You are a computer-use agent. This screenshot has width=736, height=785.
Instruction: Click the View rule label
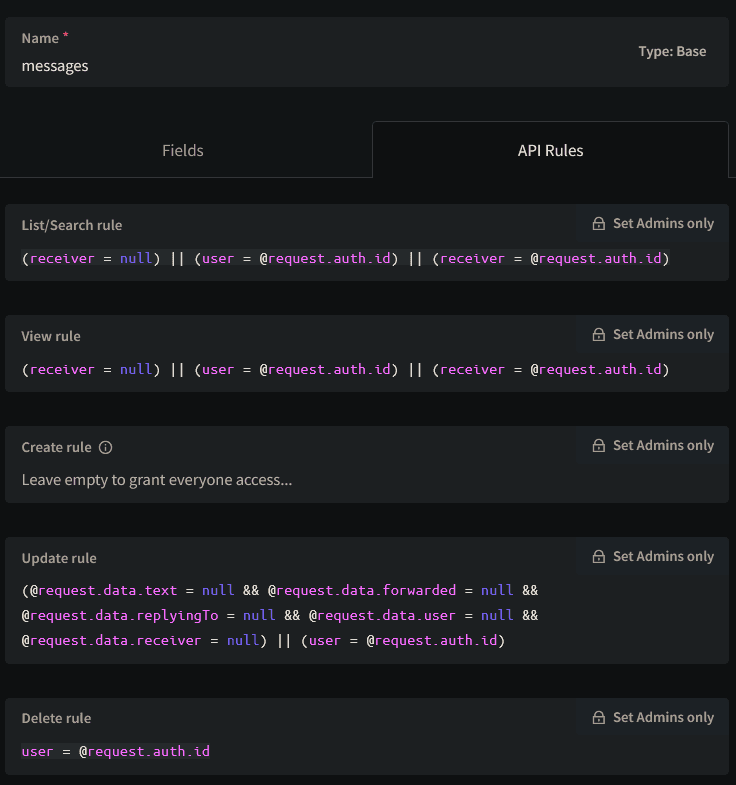[51, 336]
